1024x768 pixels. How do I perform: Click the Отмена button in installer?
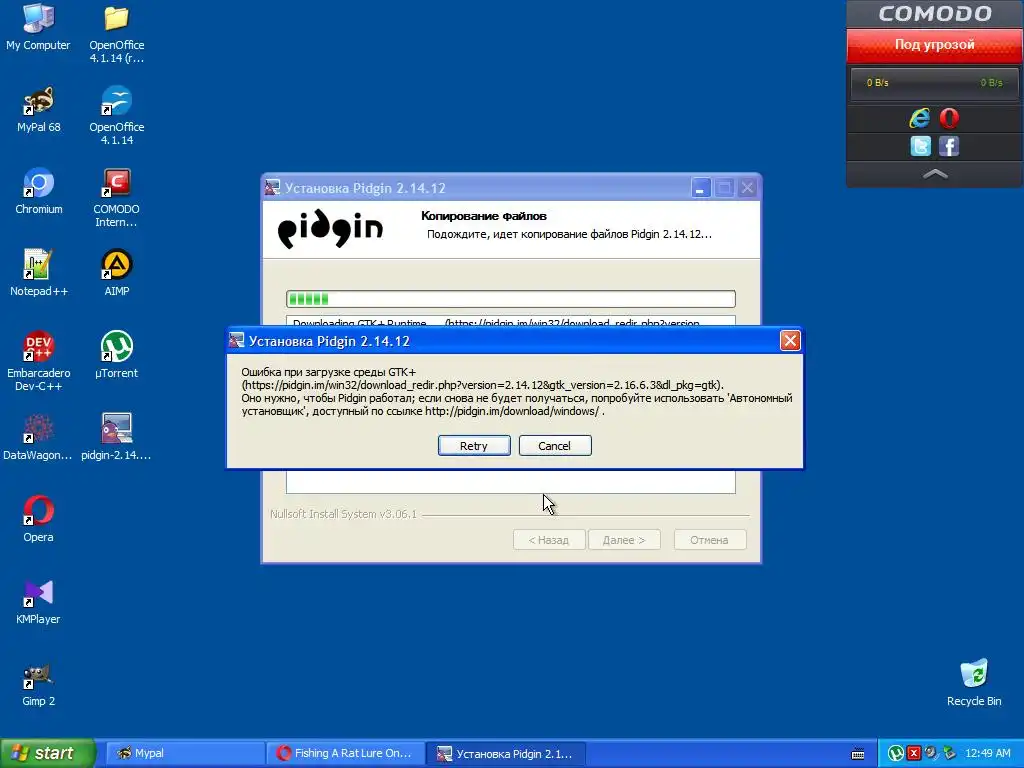tap(709, 540)
